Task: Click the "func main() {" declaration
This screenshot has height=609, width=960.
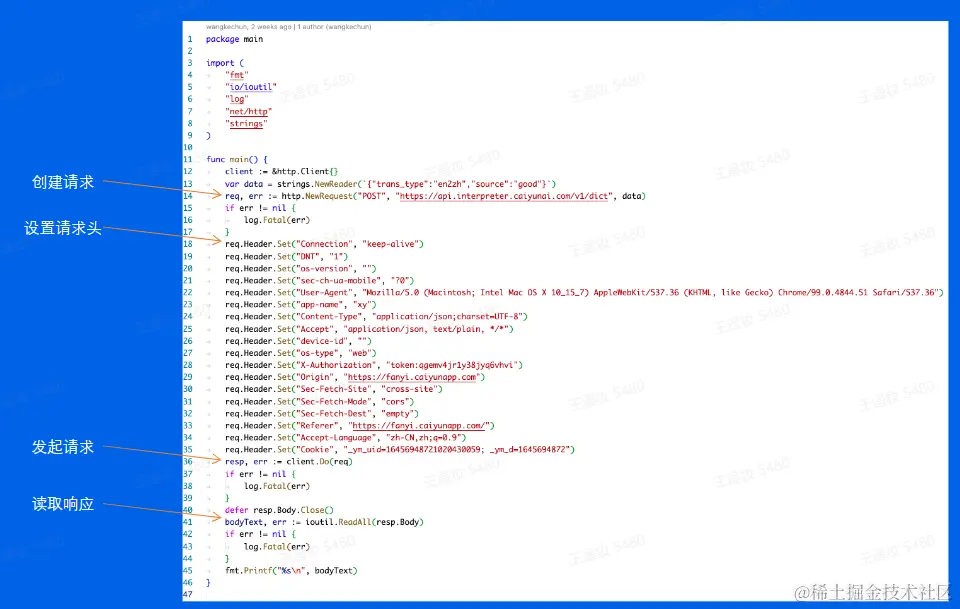Action: click(237, 159)
